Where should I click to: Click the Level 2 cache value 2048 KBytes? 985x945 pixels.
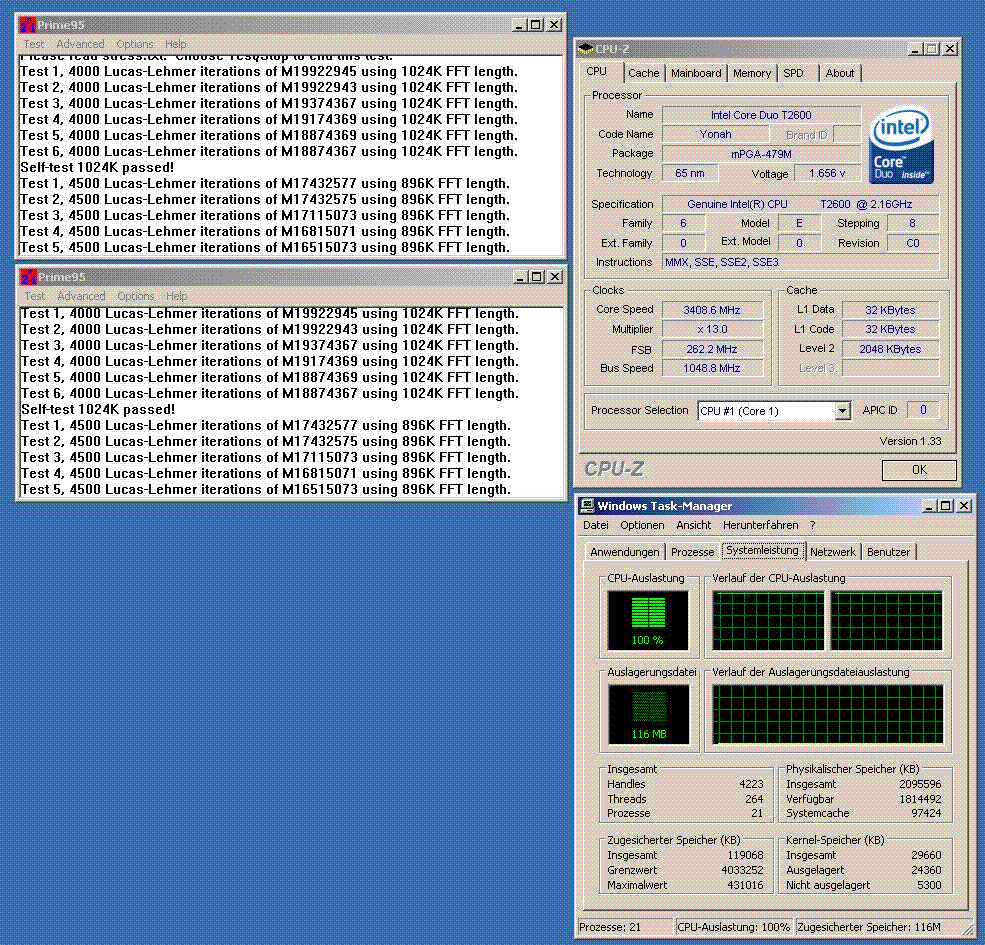[890, 349]
